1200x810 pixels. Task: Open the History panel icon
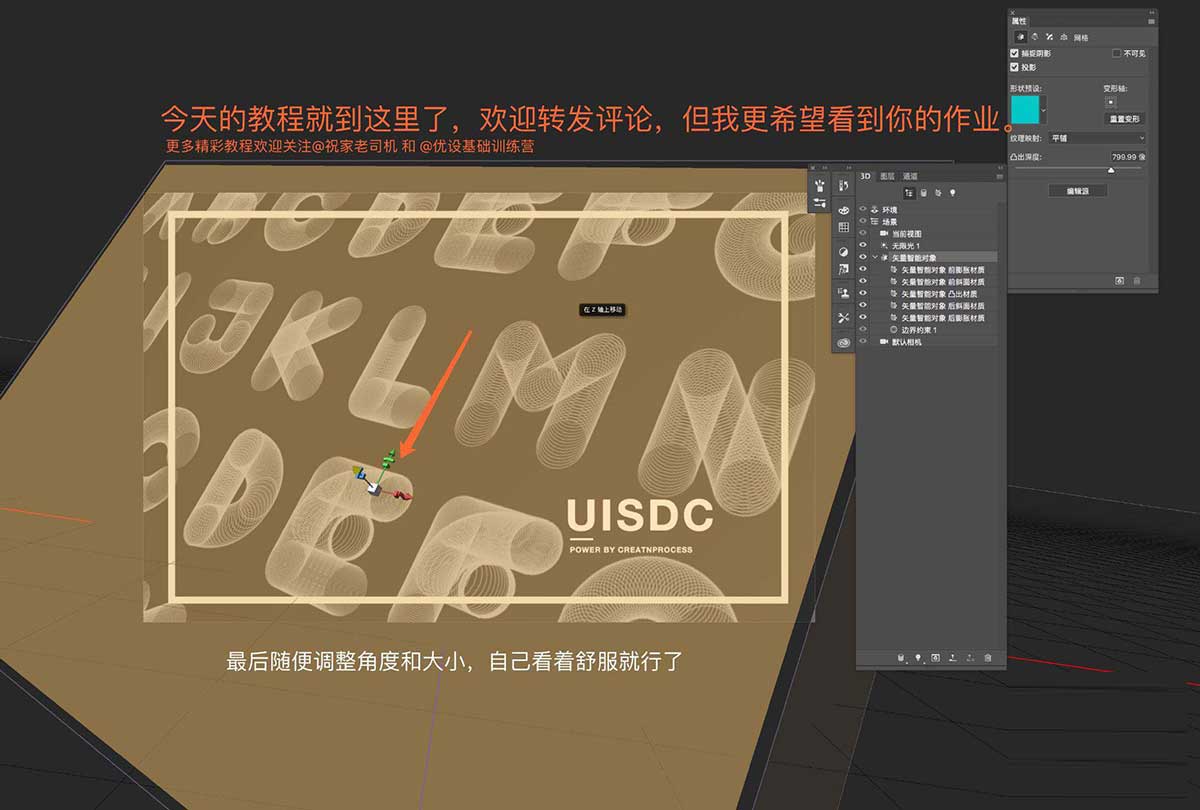843,184
